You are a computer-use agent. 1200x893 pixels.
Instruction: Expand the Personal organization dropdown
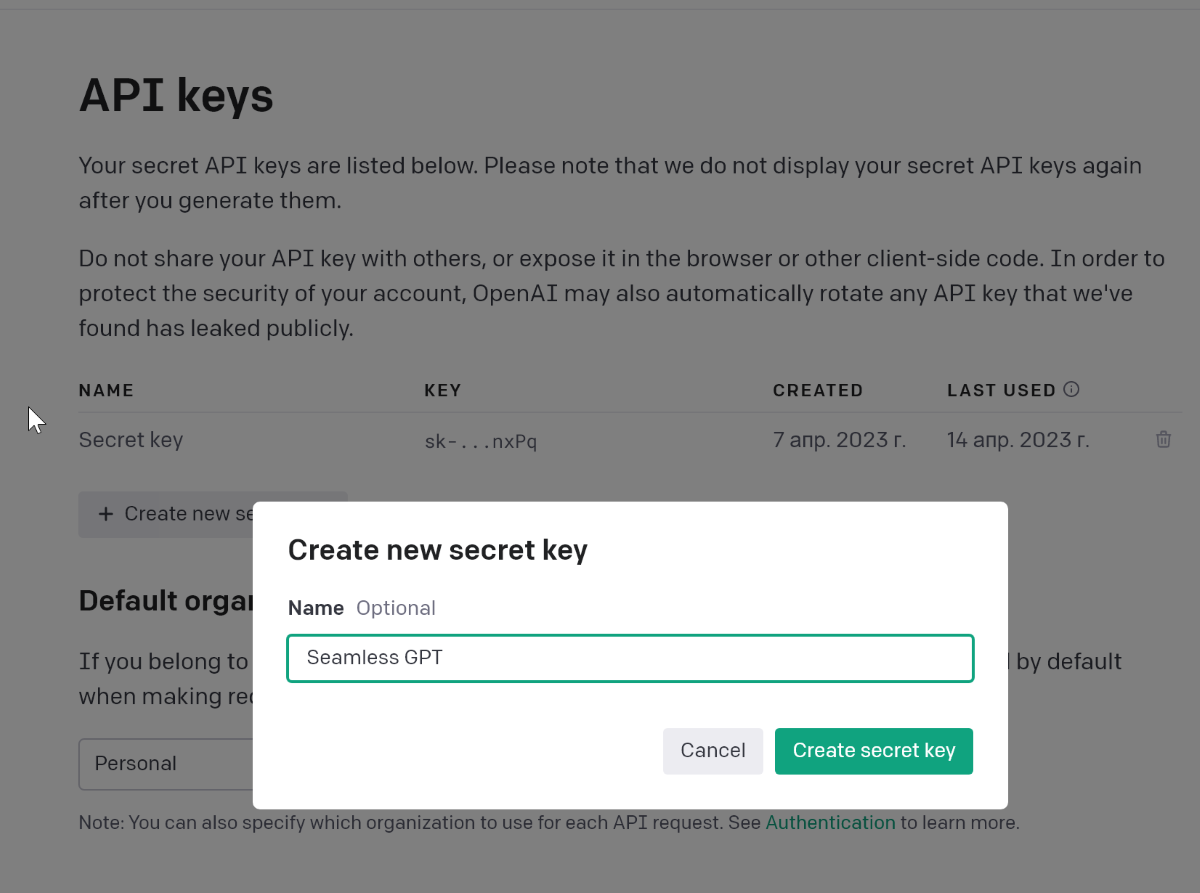pyautogui.click(x=166, y=764)
